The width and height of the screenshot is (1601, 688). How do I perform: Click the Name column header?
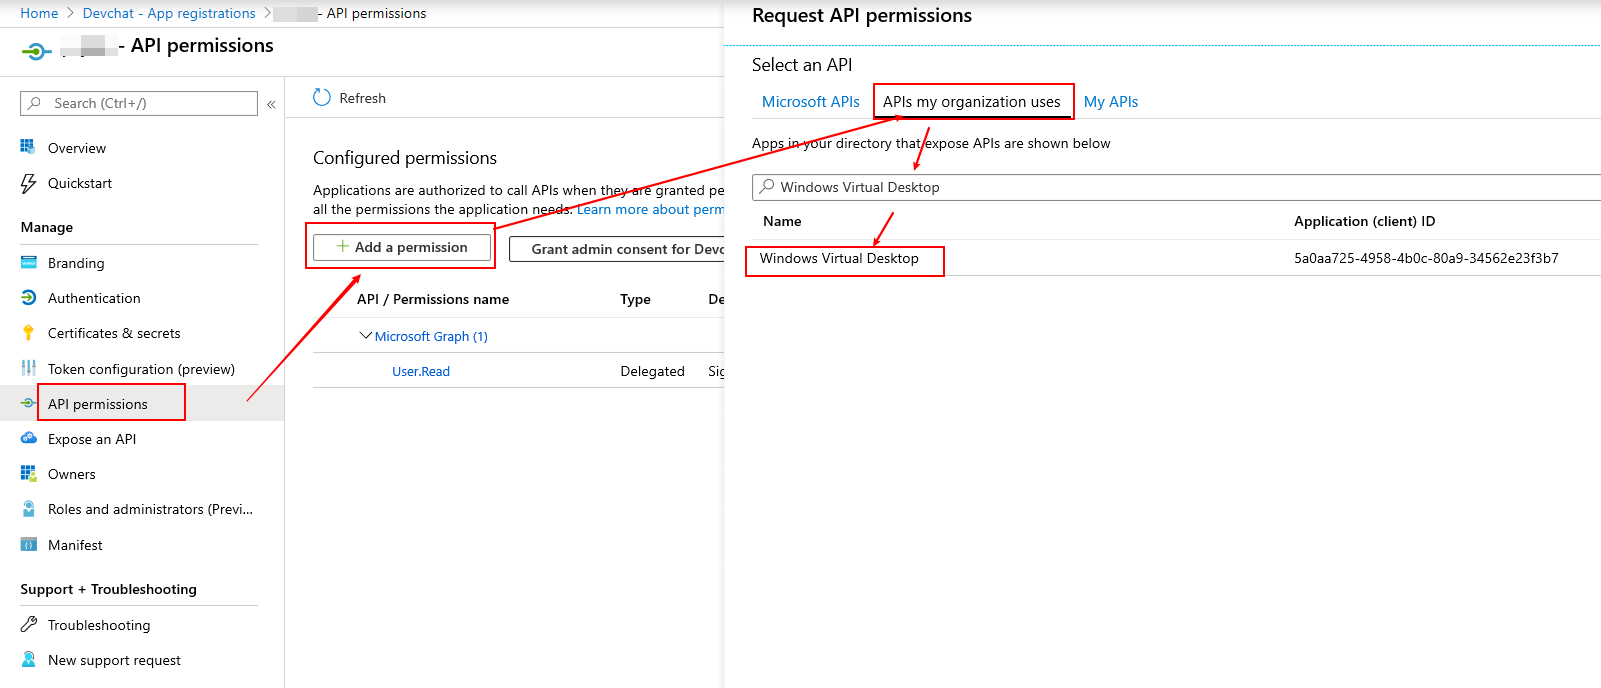click(x=782, y=221)
